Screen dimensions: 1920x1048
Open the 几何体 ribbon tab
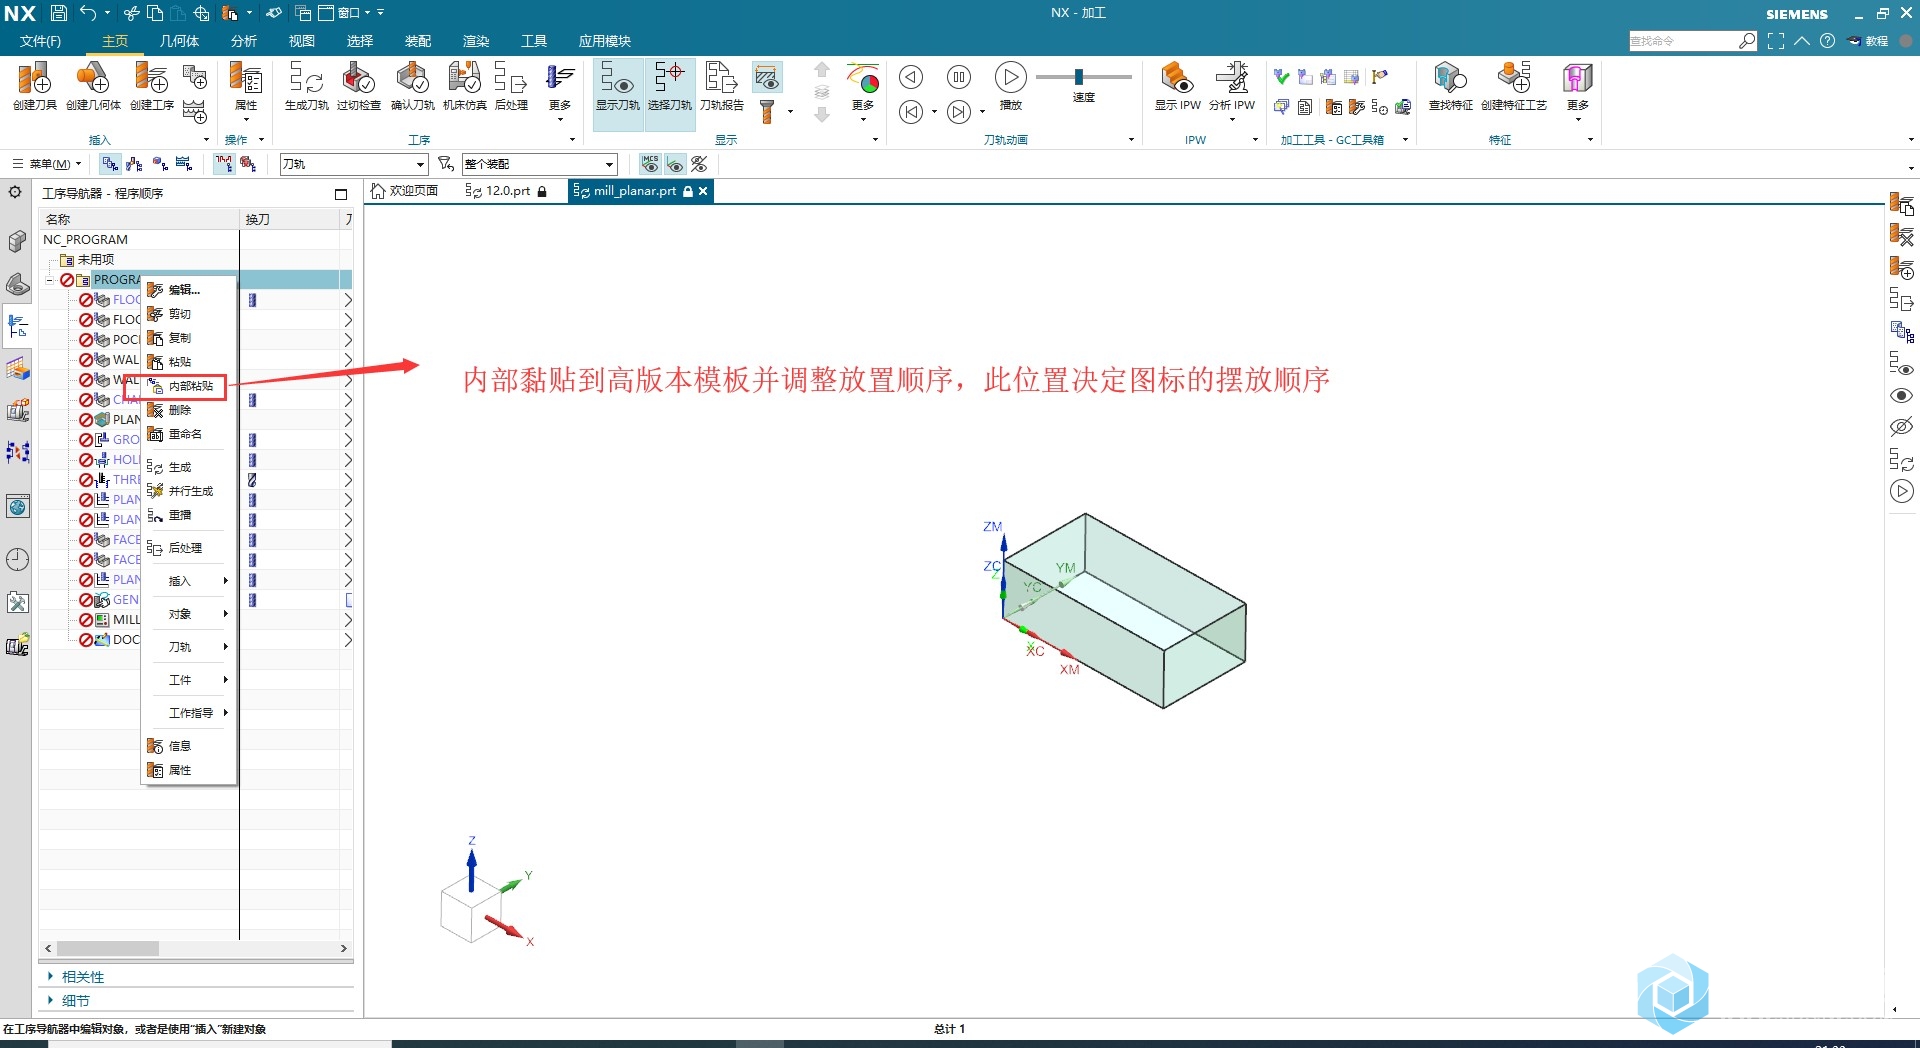[x=179, y=41]
